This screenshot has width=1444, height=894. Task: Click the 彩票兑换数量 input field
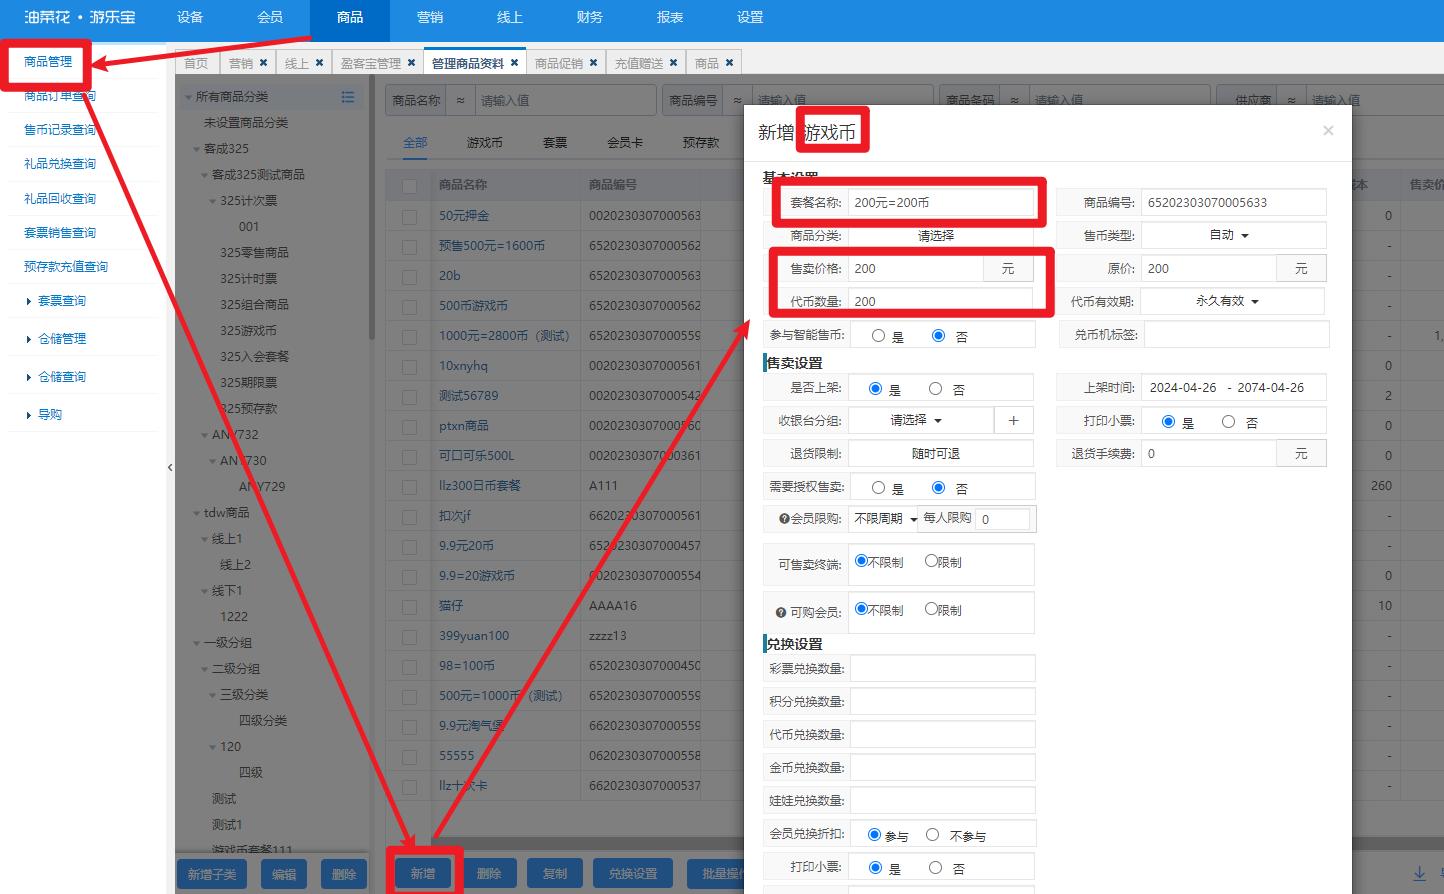click(942, 669)
